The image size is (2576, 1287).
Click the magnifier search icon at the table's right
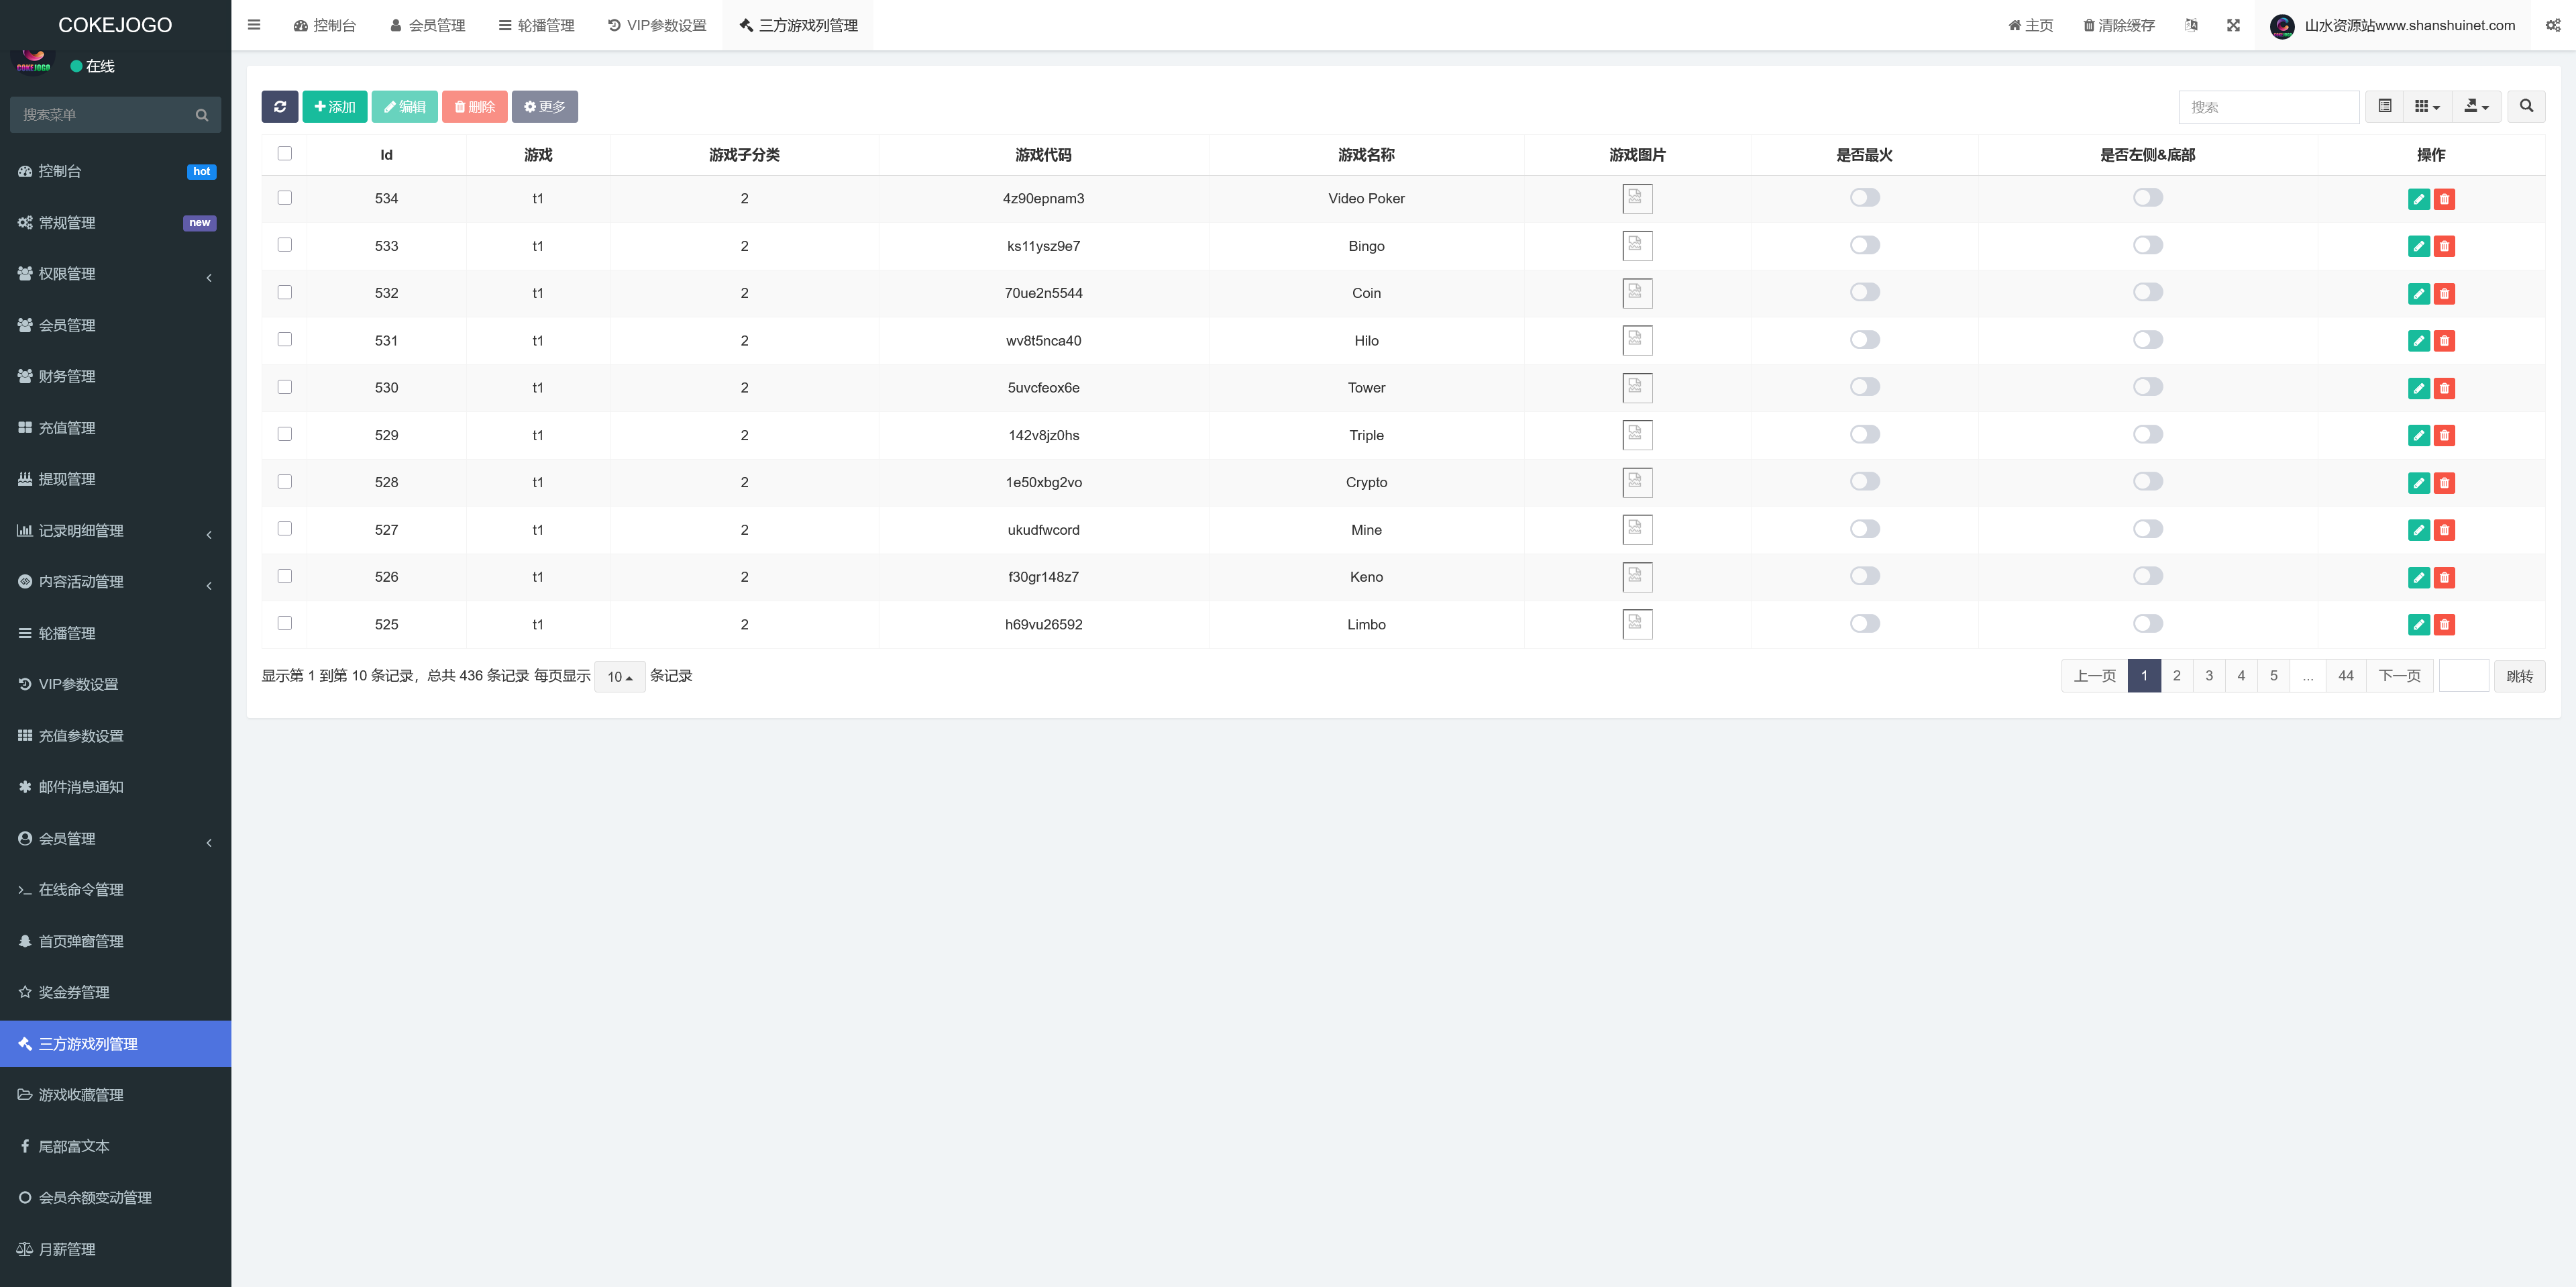click(2526, 106)
